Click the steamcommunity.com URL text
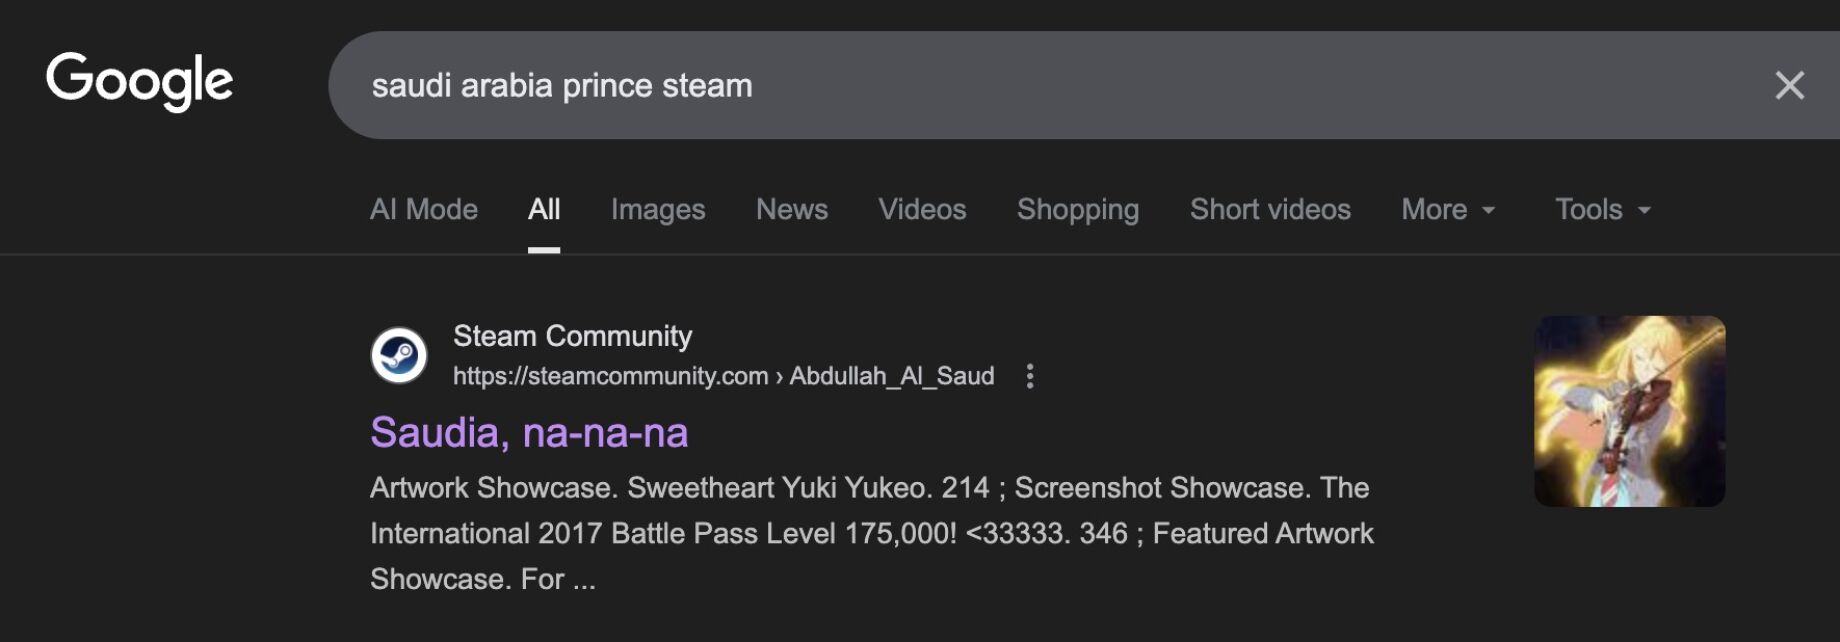This screenshot has width=1840, height=642. [x=610, y=376]
